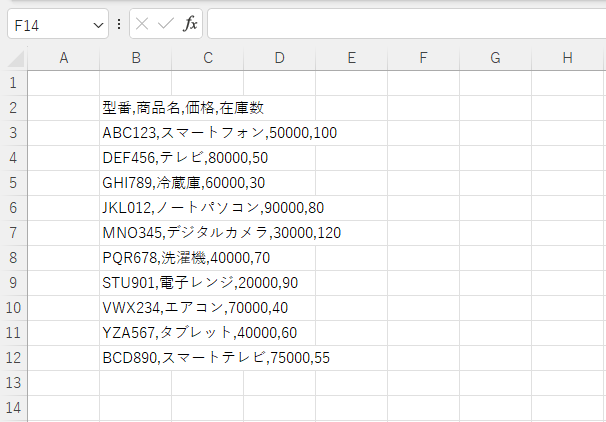
Task: Select row 8 header
Action: point(14,258)
